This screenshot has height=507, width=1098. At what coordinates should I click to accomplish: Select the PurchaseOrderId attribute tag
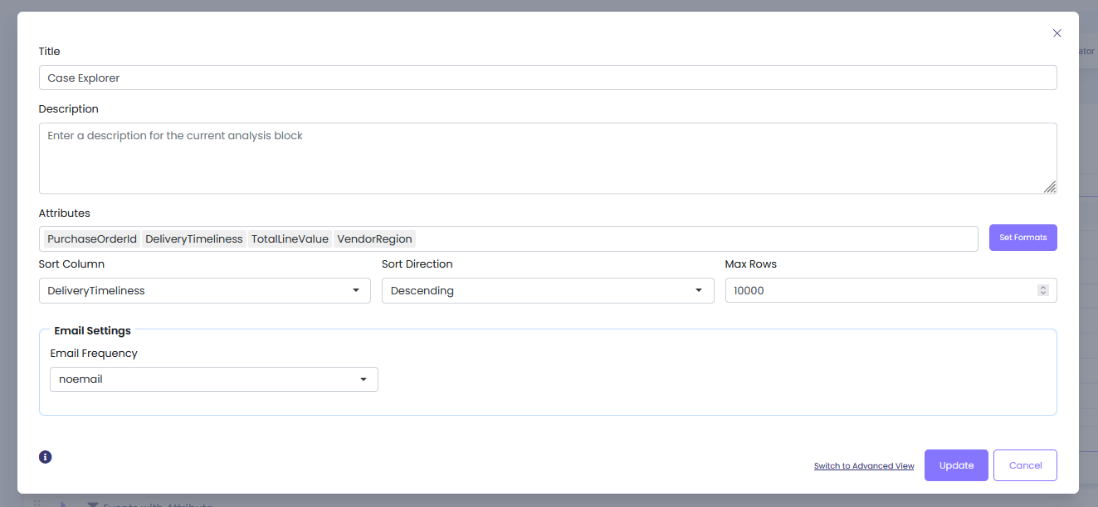[x=92, y=239]
